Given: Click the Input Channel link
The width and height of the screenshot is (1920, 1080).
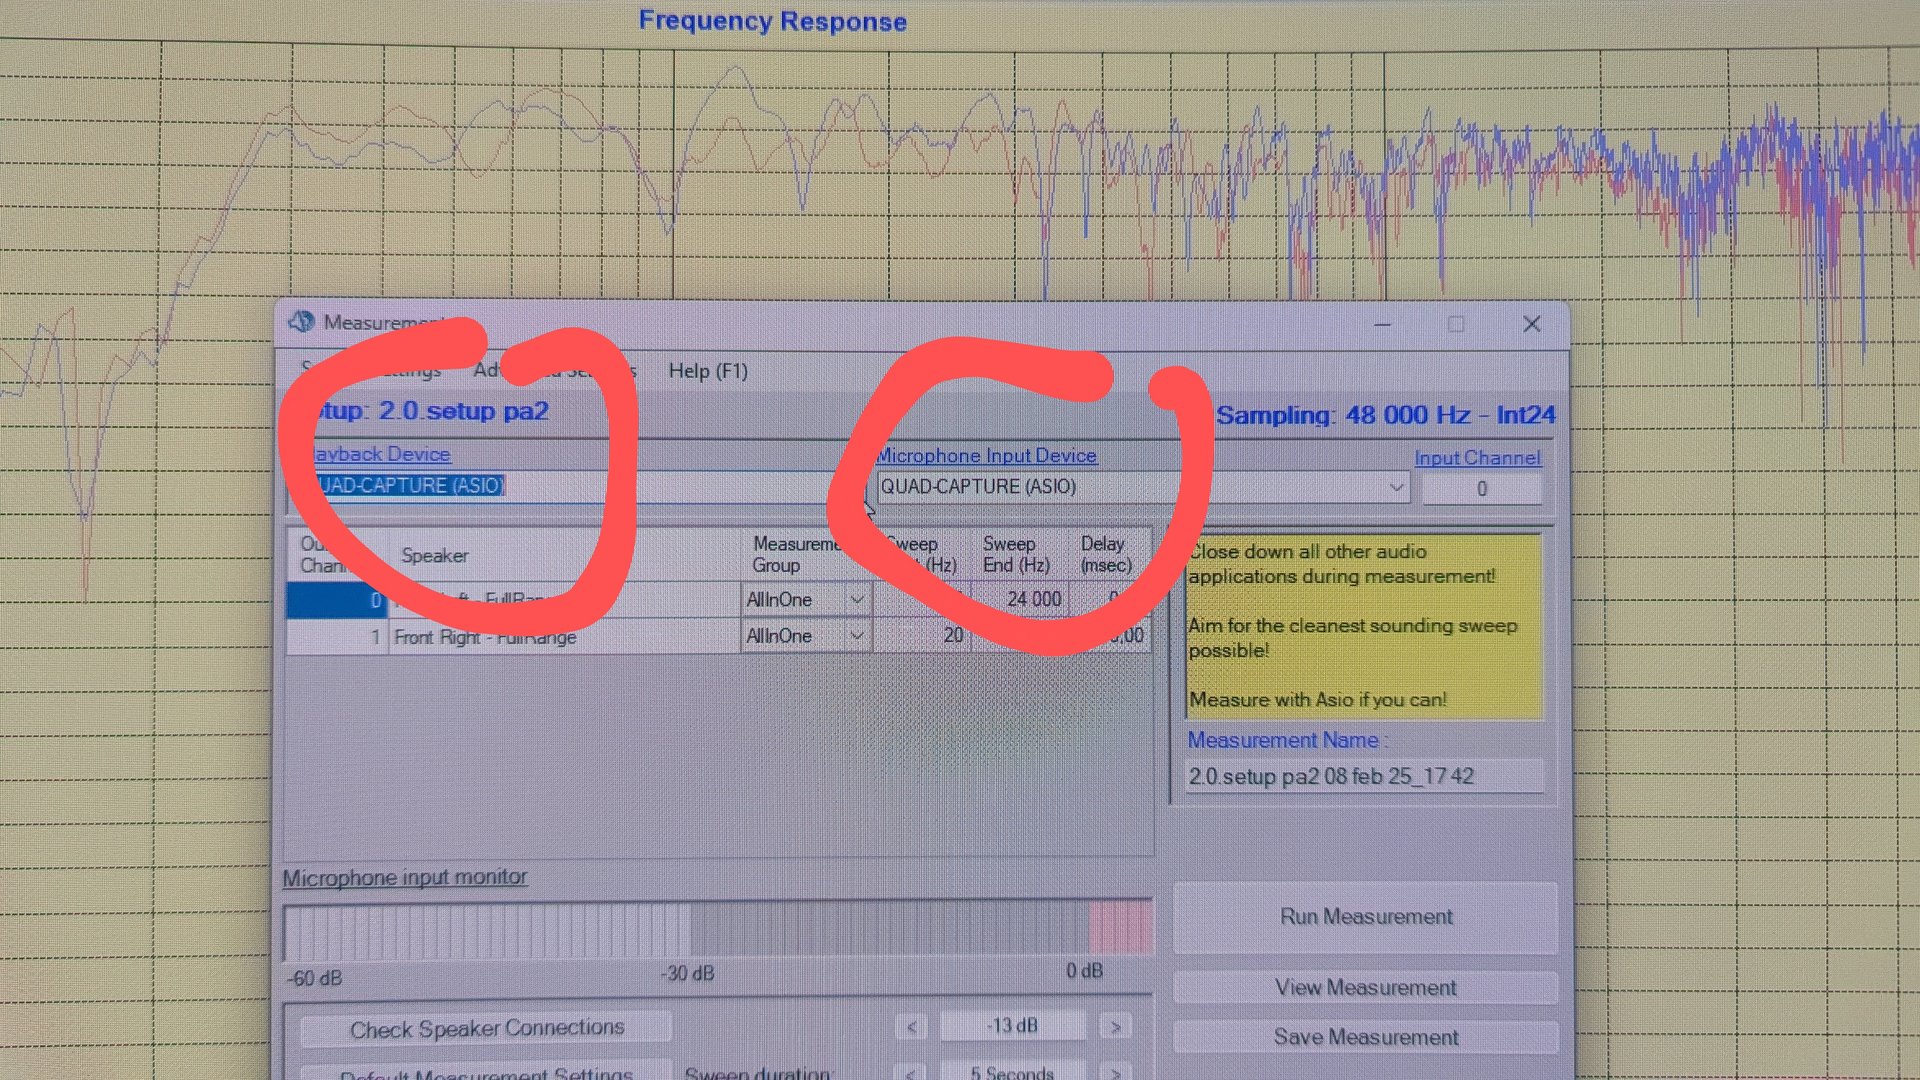Looking at the screenshot, I should point(1477,458).
